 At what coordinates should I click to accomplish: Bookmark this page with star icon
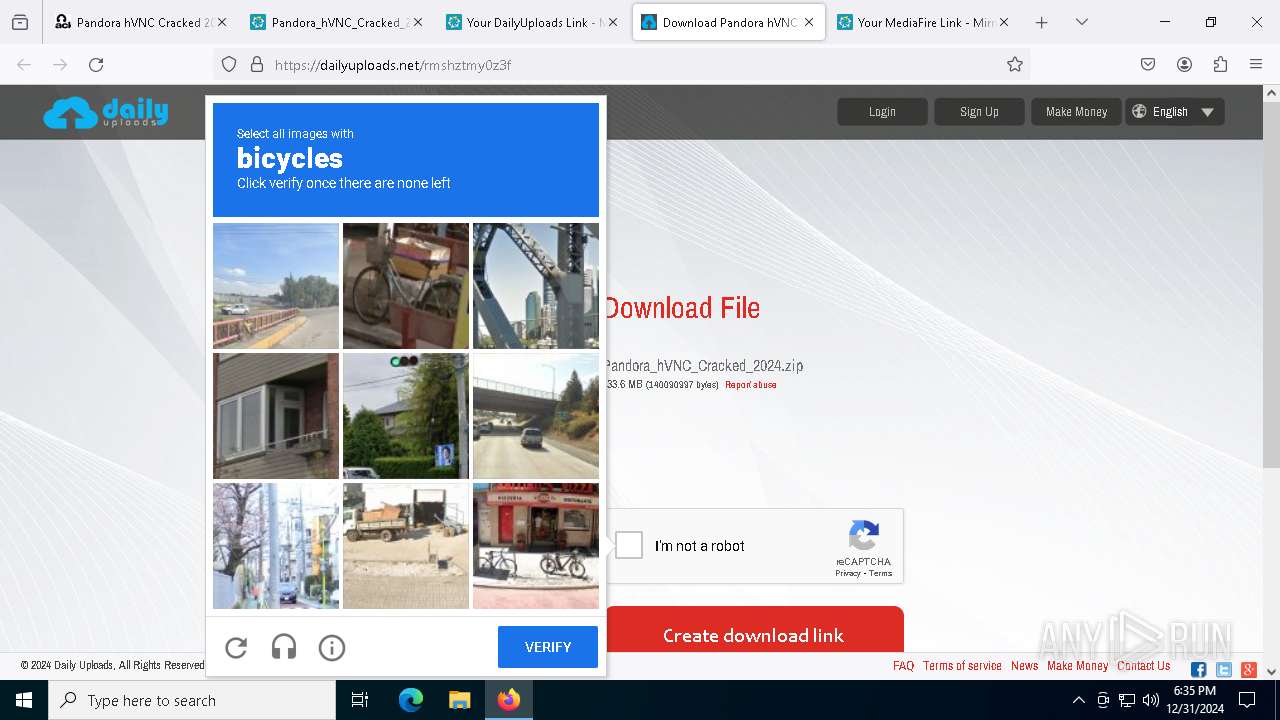pos(1015,64)
